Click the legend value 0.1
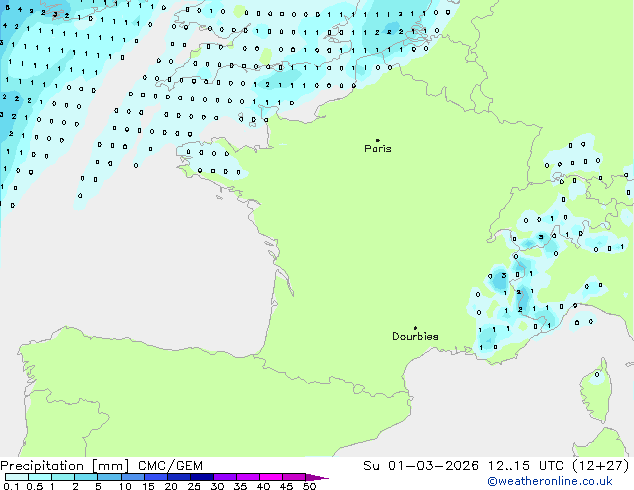This screenshot has height=490, width=634. pyautogui.click(x=11, y=486)
